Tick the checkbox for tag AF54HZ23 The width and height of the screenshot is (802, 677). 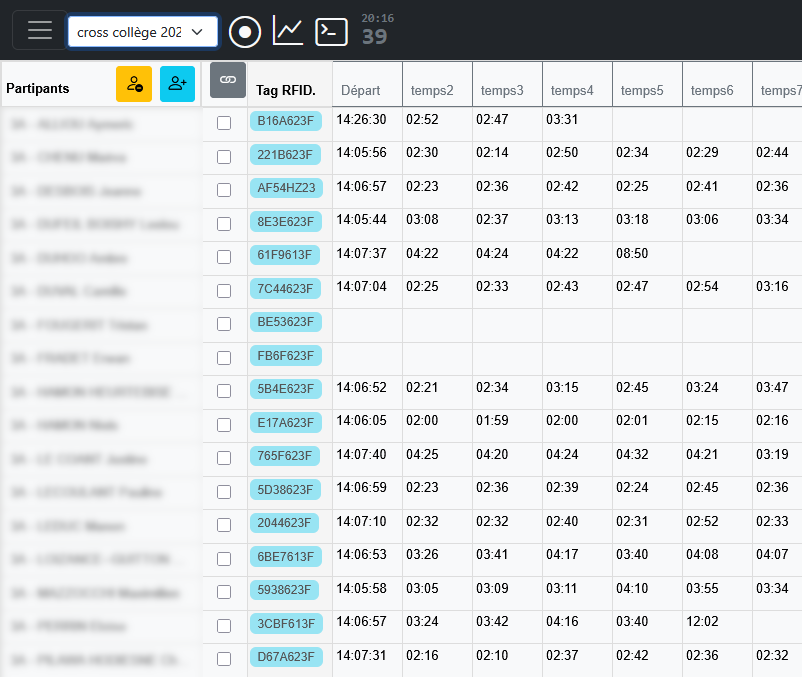click(x=224, y=190)
